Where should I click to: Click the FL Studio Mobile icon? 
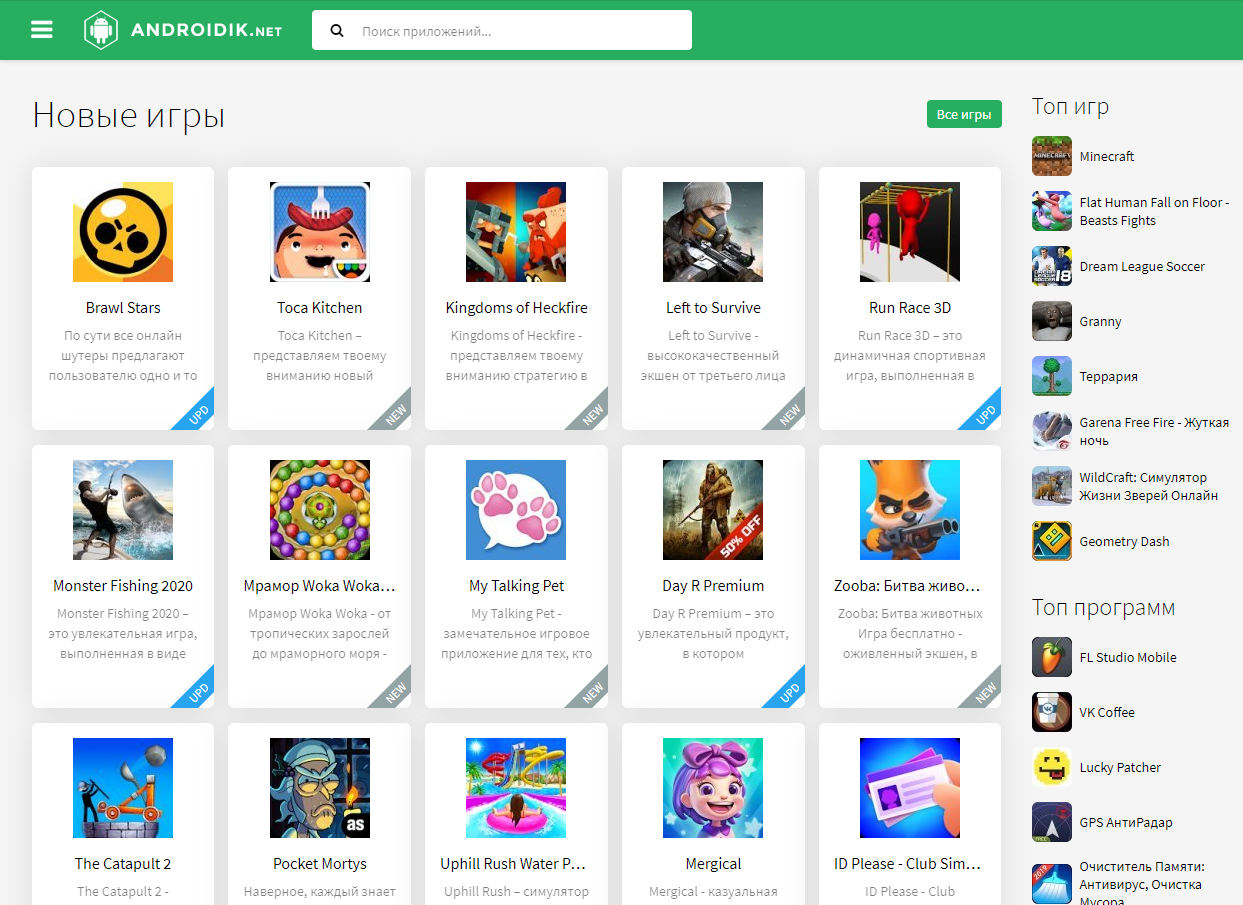(x=1051, y=658)
